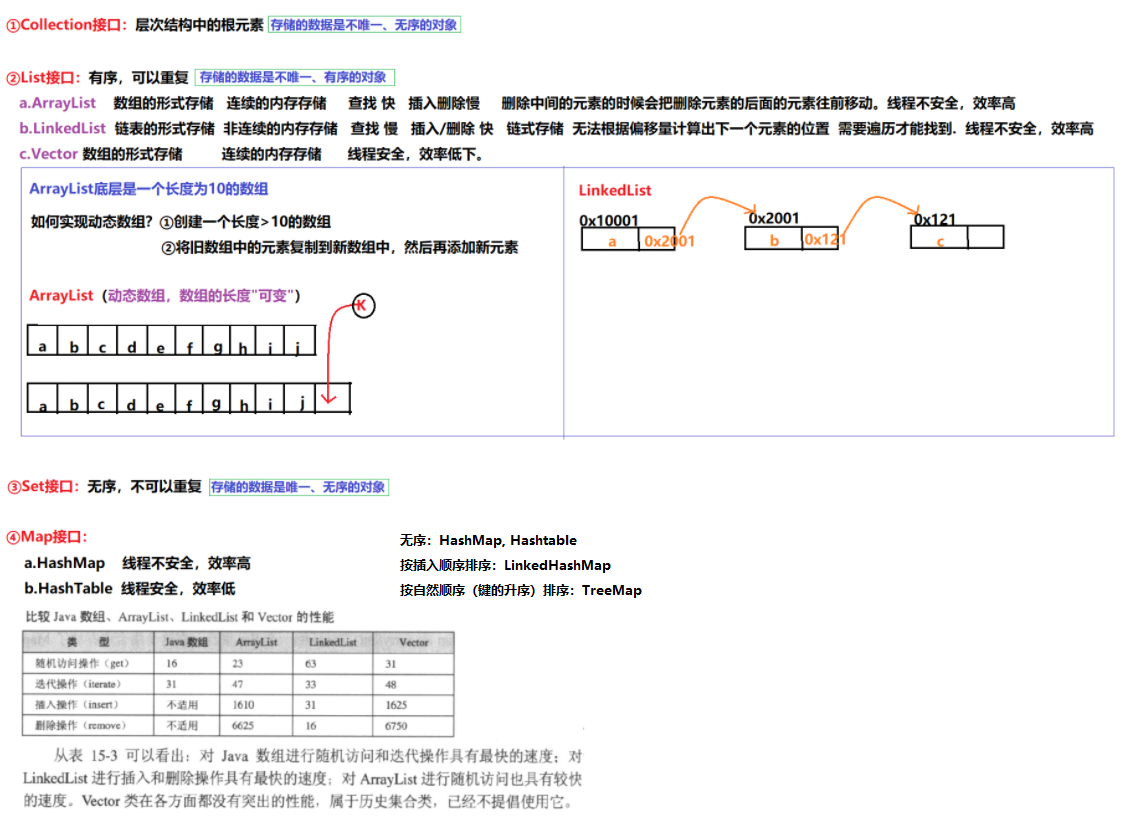Click the Vector column header in the table
Screen dimensions: 1124x816
point(413,642)
